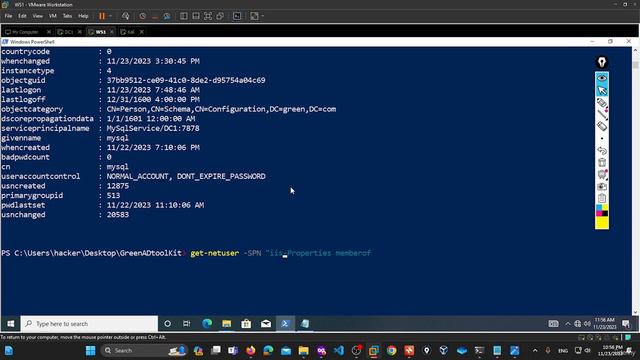Click the guest 'Type here to search' box

[89, 324]
